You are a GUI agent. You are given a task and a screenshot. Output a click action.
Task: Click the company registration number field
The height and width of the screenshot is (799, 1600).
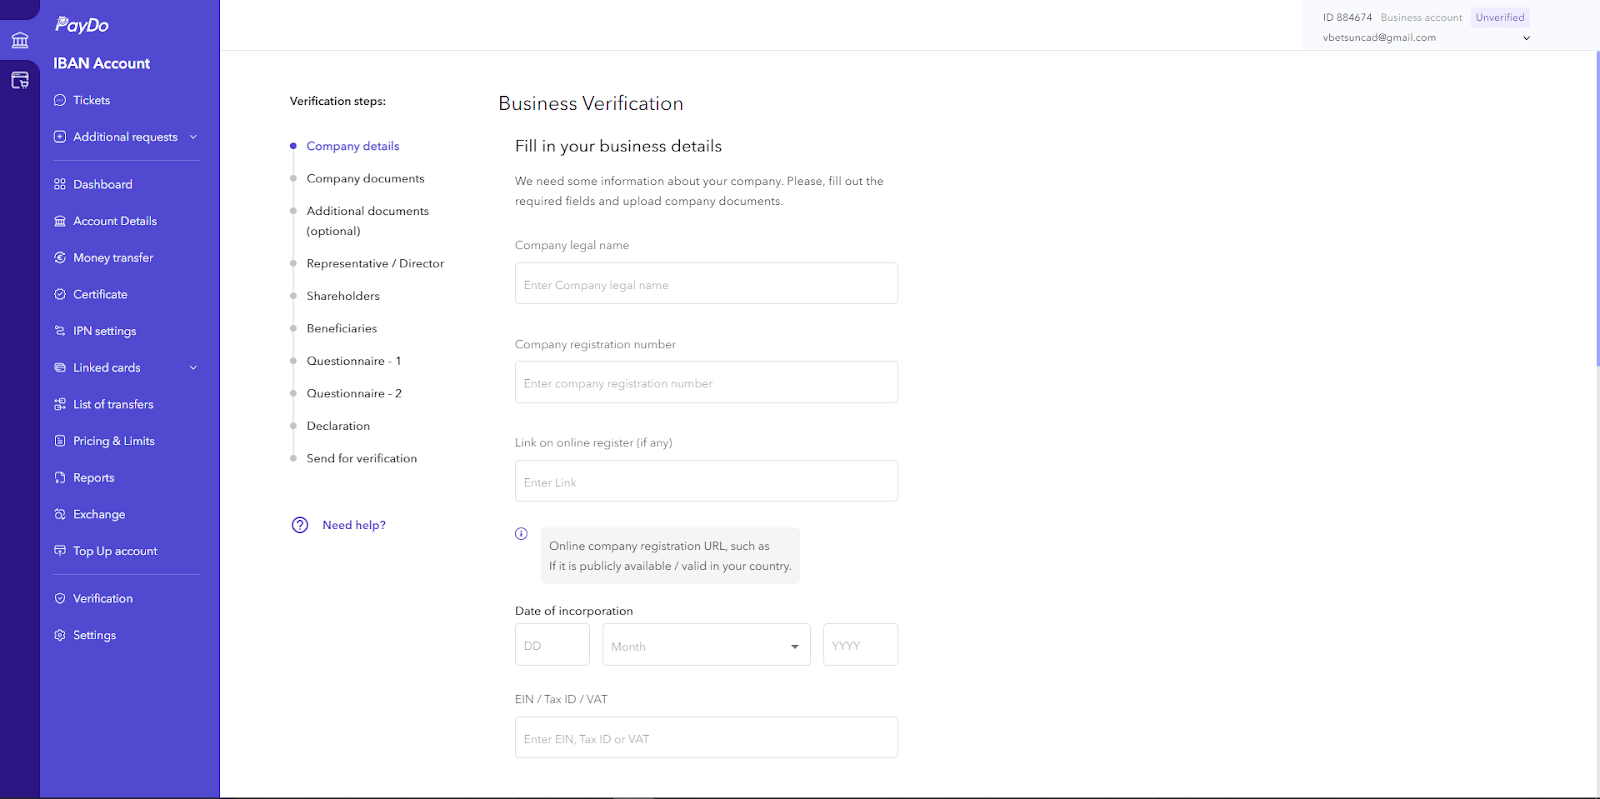(x=706, y=382)
